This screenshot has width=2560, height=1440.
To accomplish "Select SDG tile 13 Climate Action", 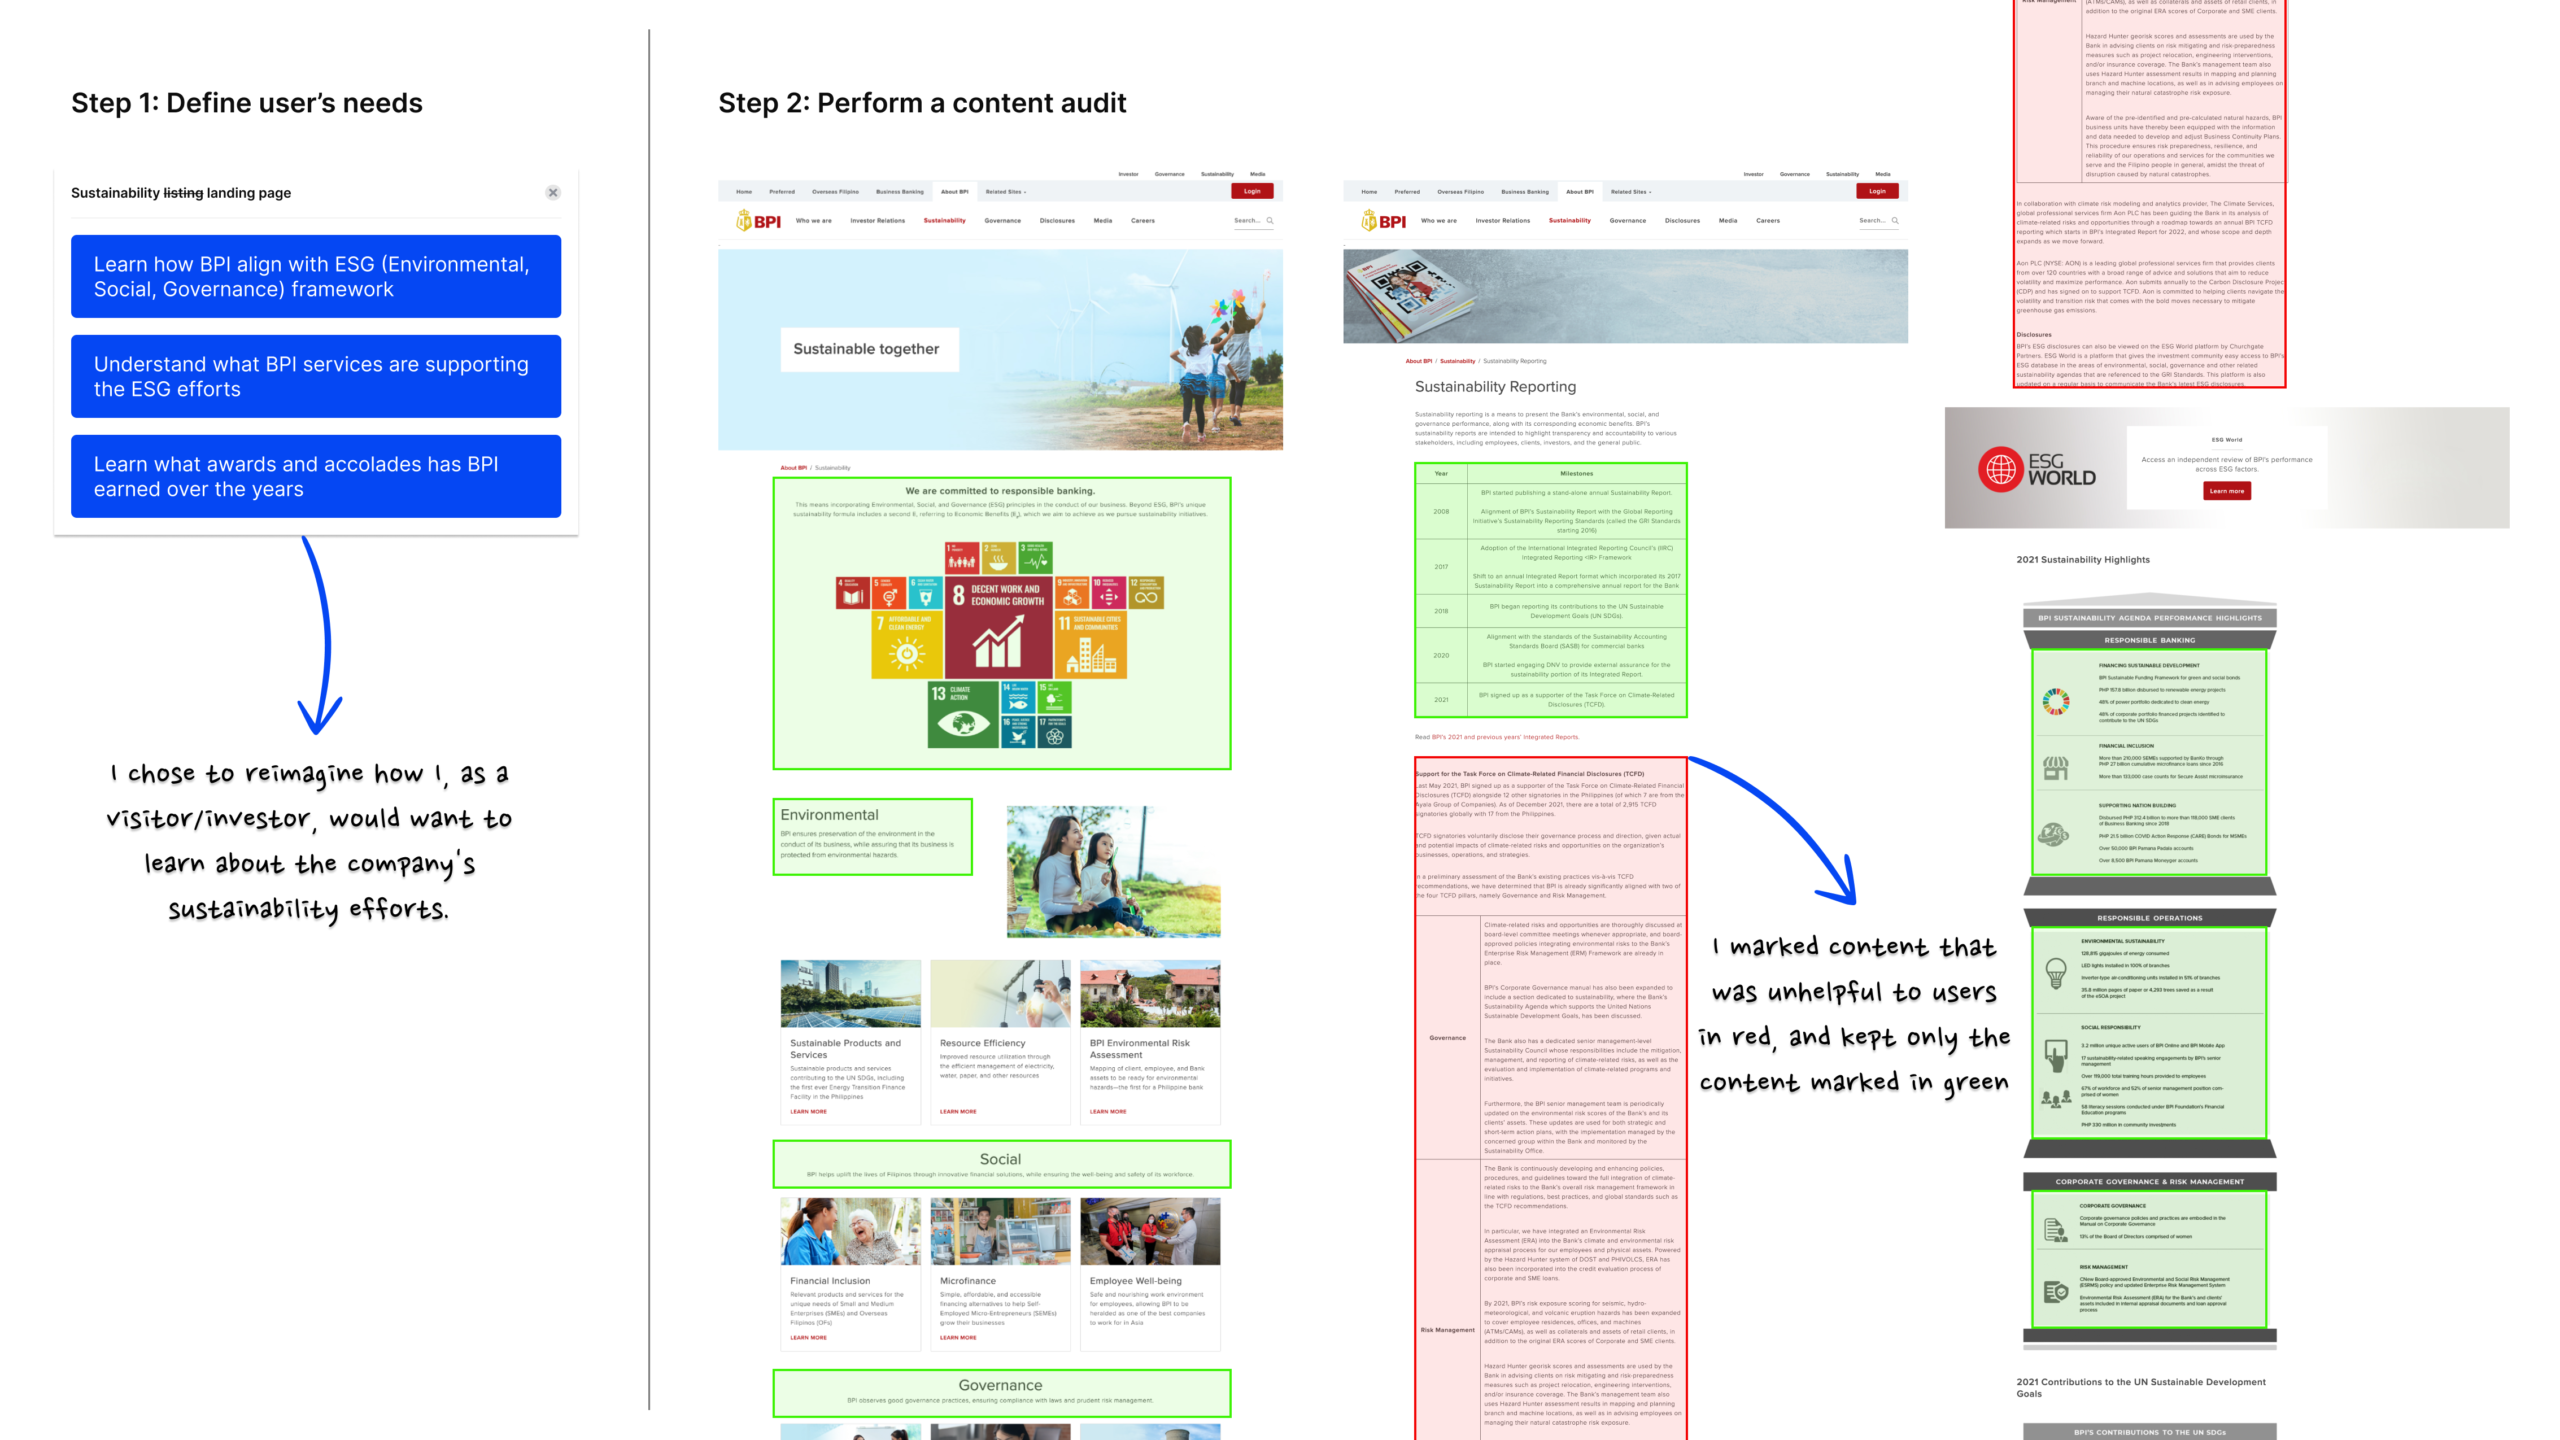I will 963,714.
